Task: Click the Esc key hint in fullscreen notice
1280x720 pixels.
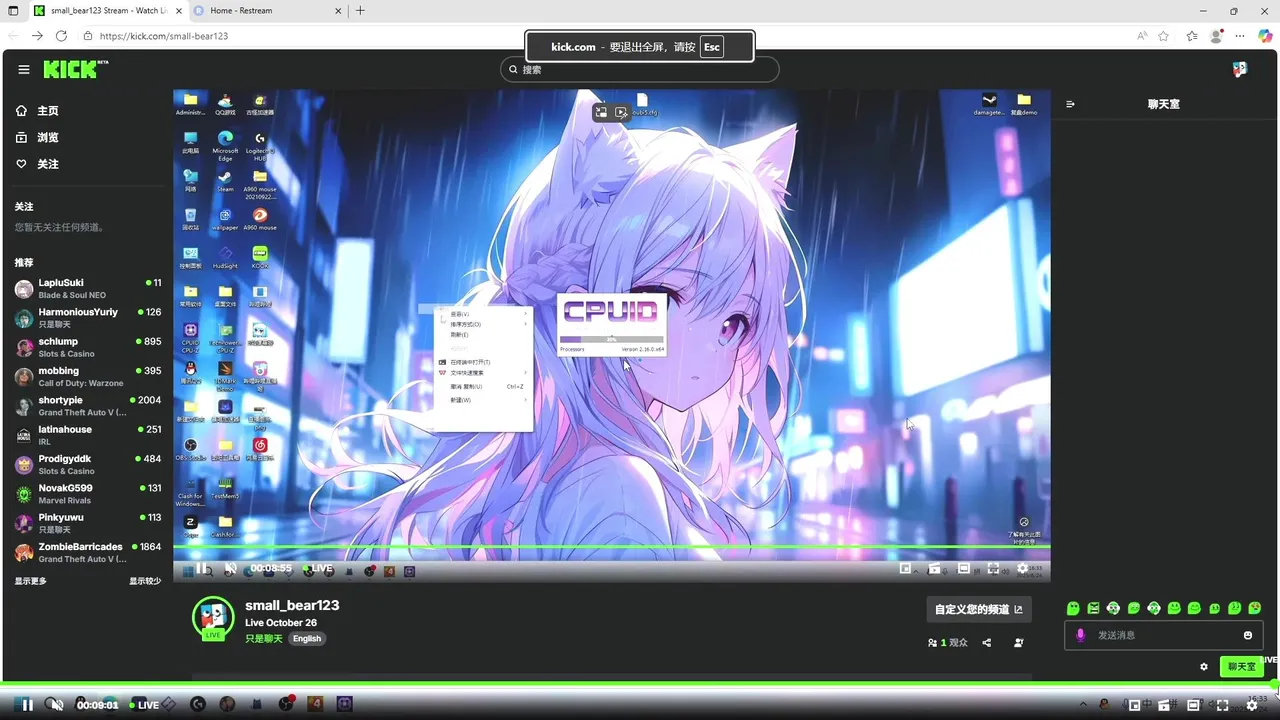Action: (x=711, y=47)
